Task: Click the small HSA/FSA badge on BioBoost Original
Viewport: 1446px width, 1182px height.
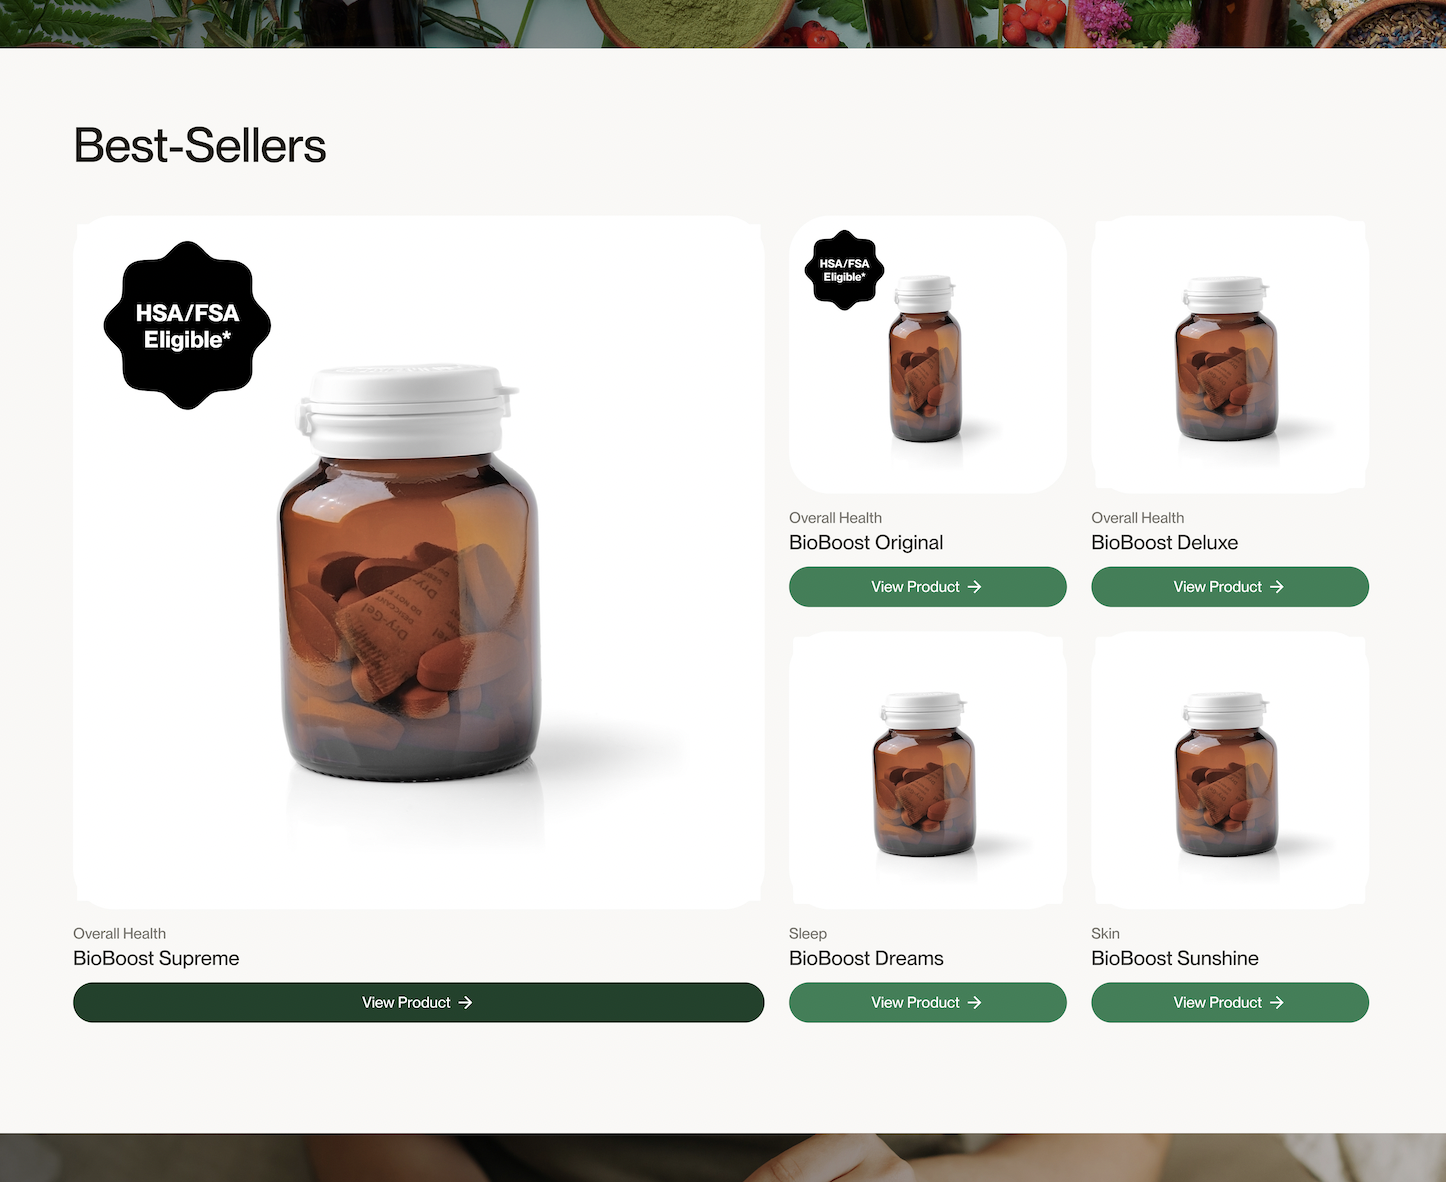Action: point(844,270)
